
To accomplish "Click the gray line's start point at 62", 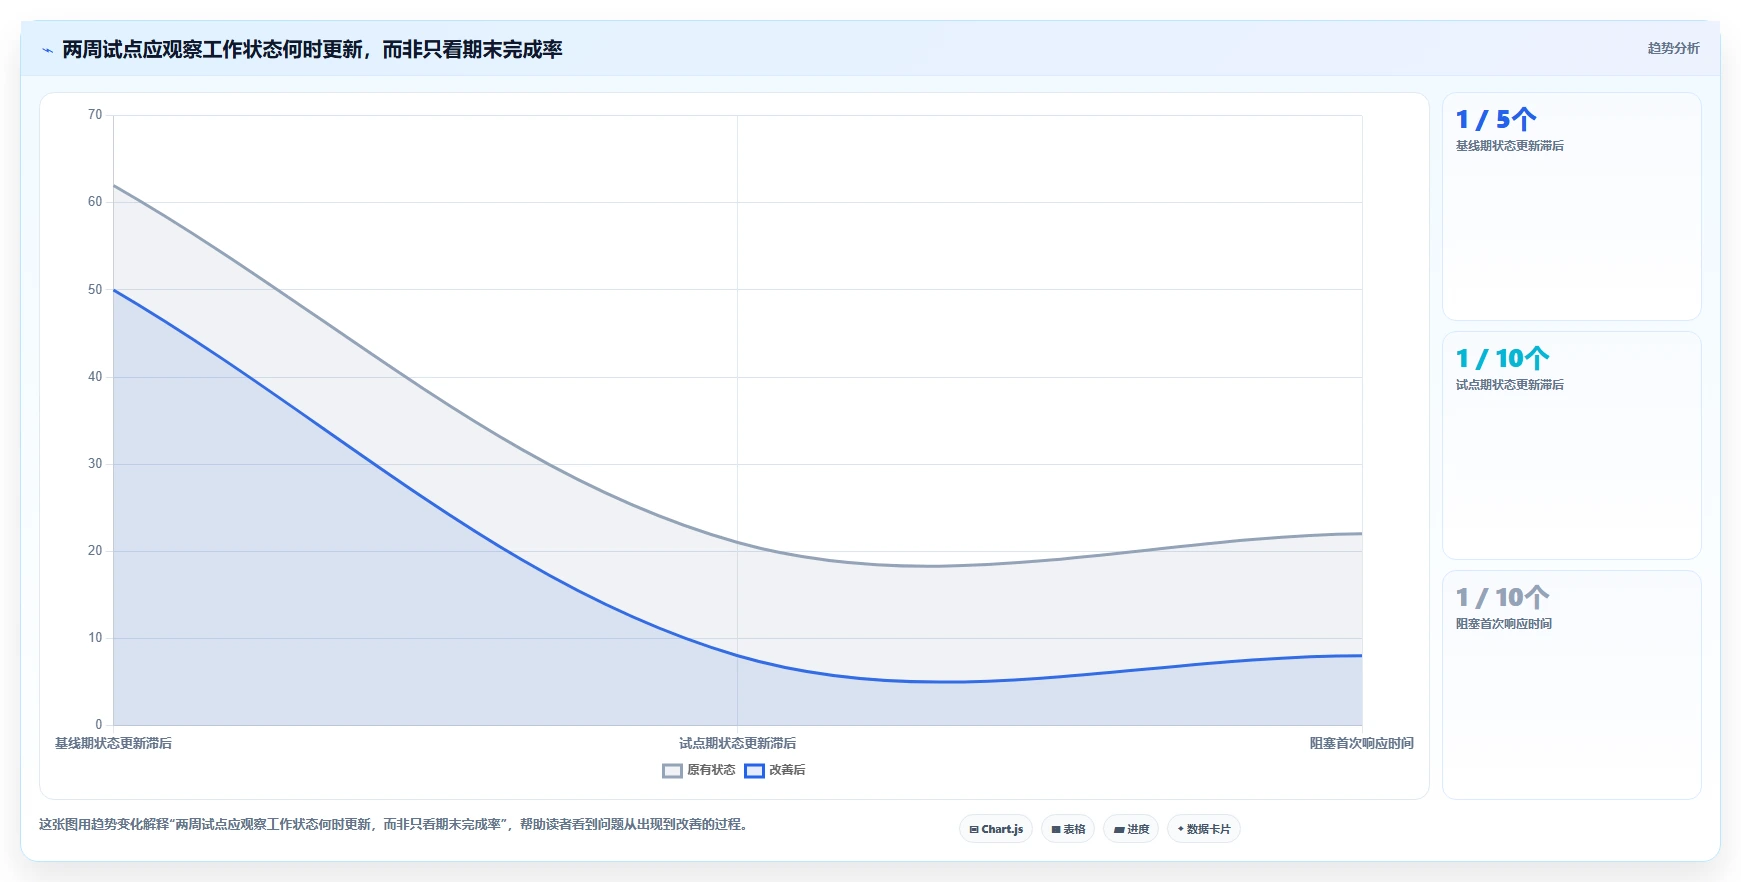I will click(x=114, y=185).
